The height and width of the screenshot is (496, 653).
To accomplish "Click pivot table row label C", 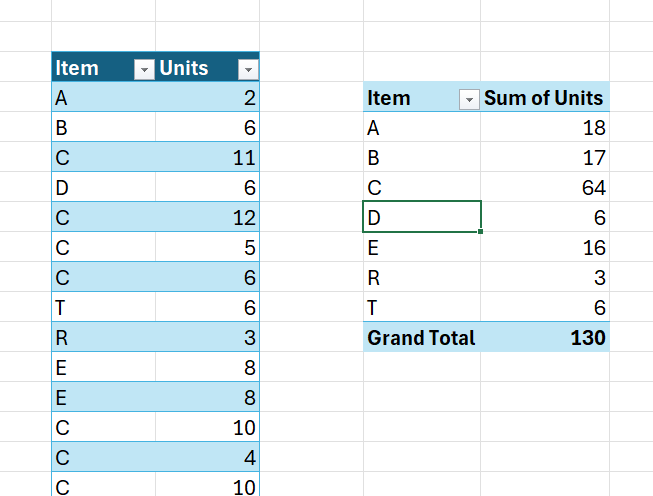I will point(421,187).
